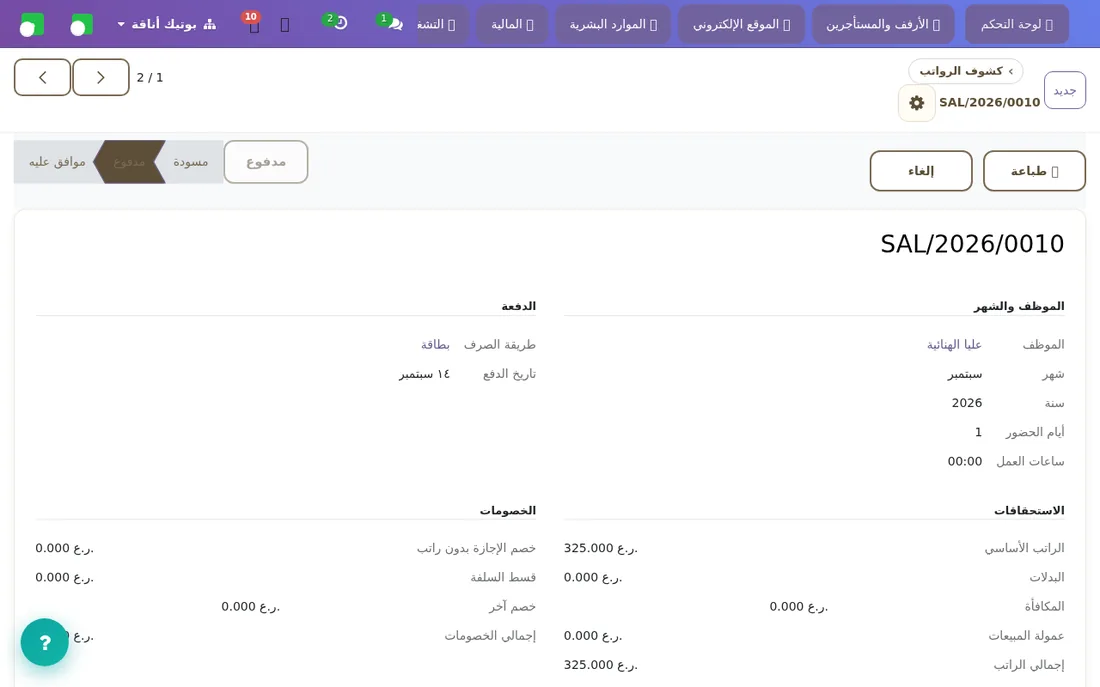Click the البدلات amount 0.000
Viewport: 1100px width, 687px height.
click(593, 578)
